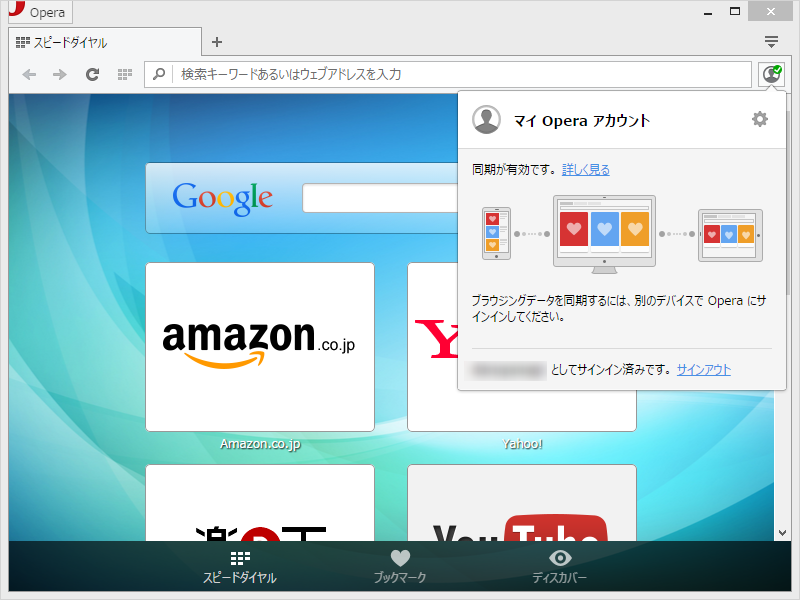
Task: Reload the current page
Action: pos(92,74)
